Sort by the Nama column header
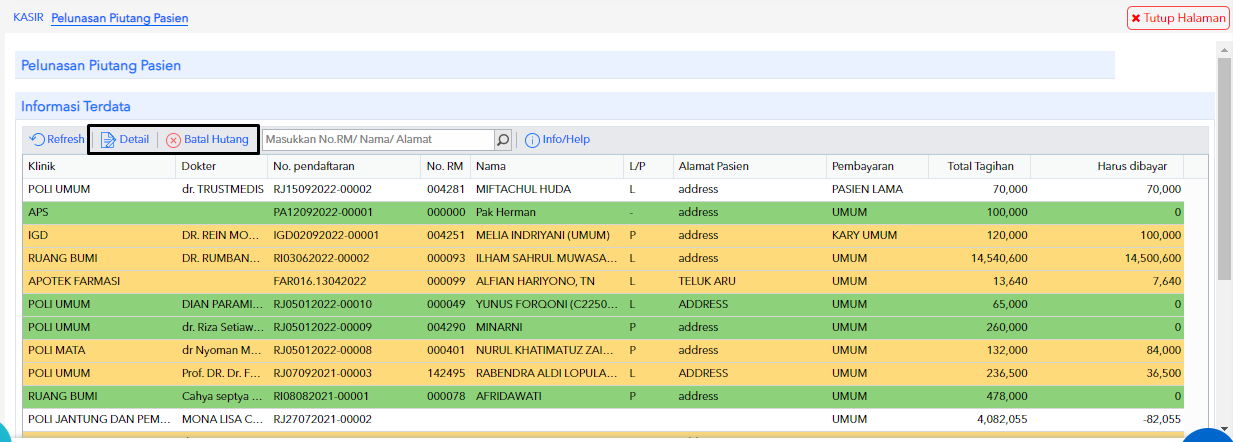 (546, 166)
